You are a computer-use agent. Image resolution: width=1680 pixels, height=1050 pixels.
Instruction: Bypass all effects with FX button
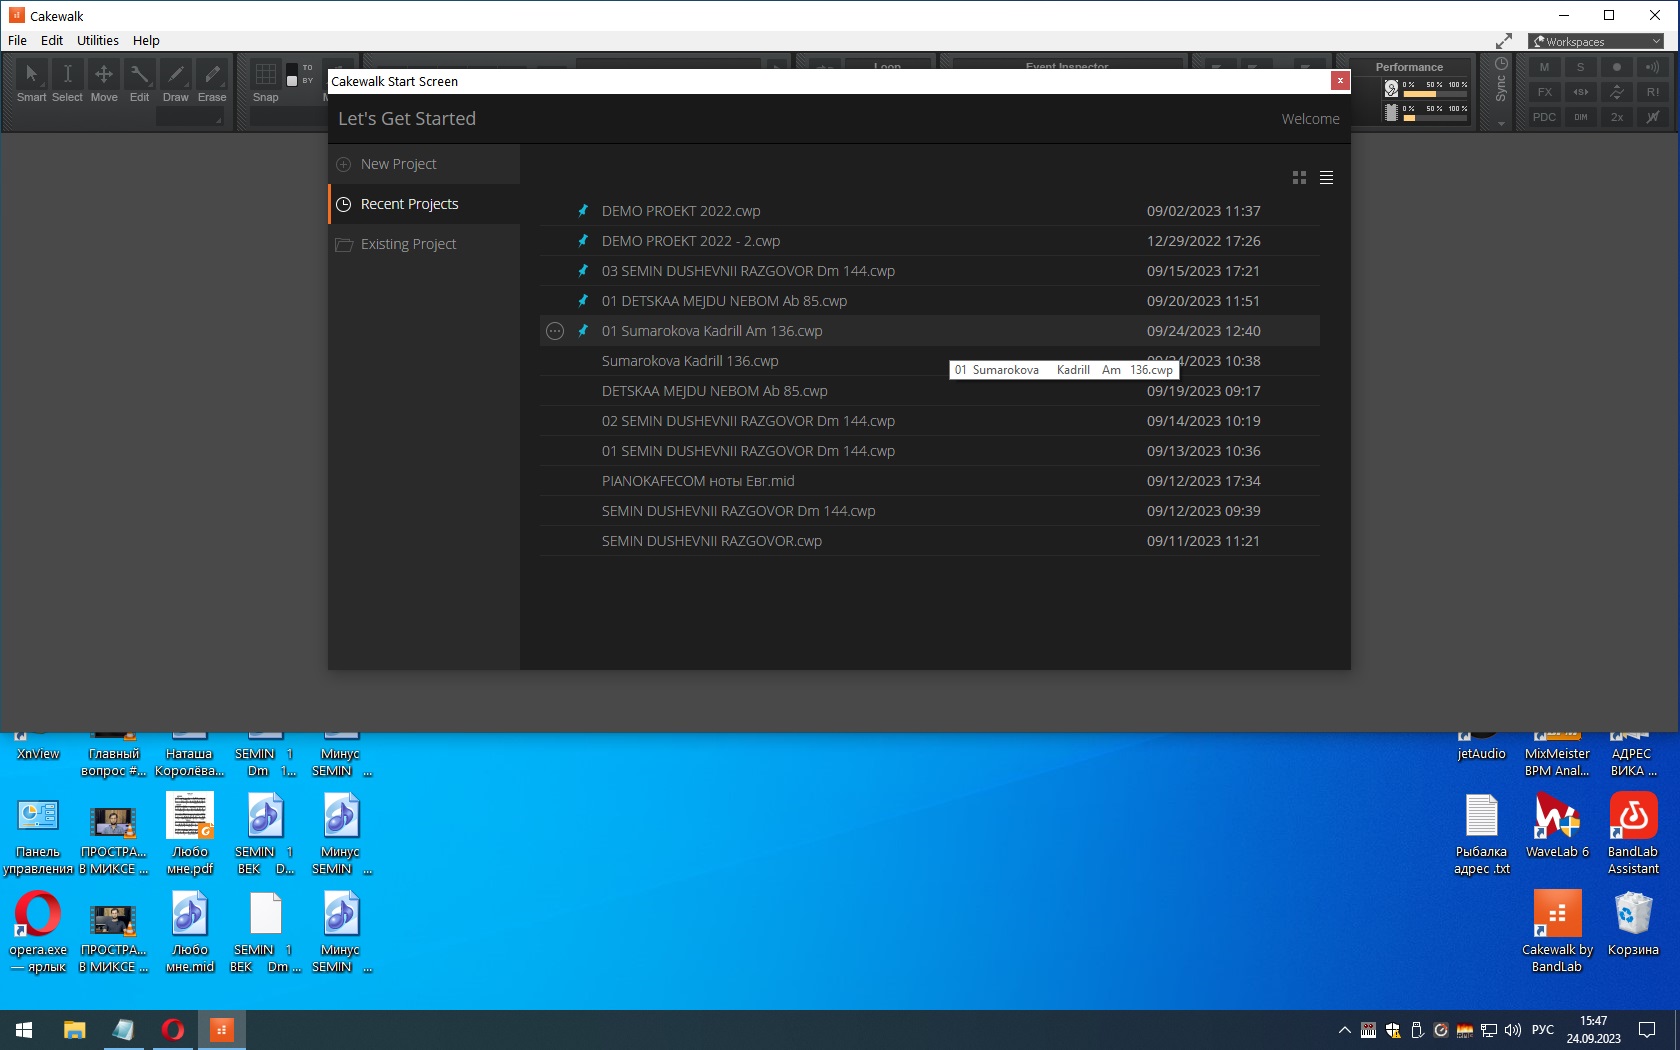(x=1544, y=92)
